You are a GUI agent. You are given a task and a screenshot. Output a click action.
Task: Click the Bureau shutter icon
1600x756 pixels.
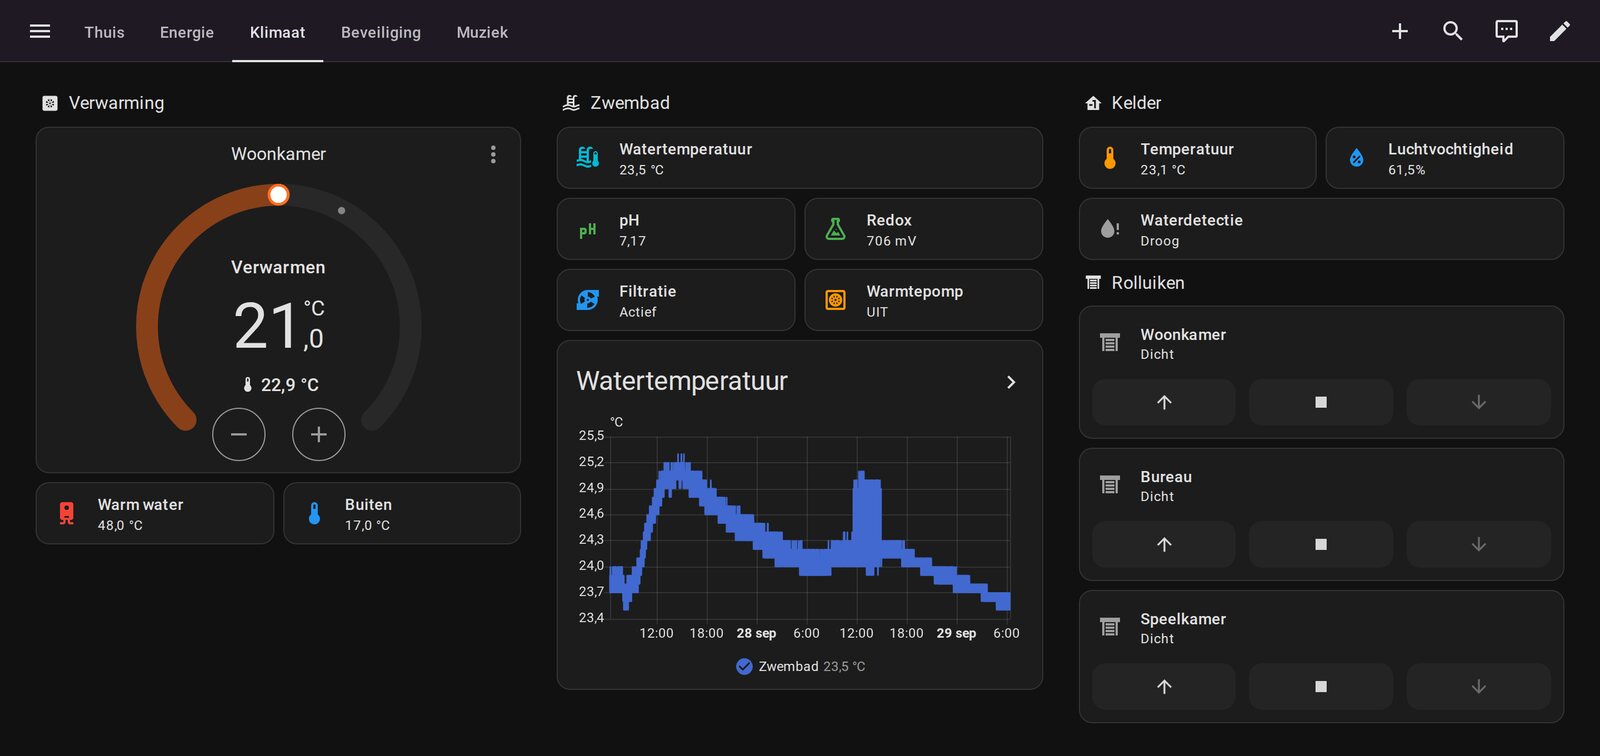1110,485
